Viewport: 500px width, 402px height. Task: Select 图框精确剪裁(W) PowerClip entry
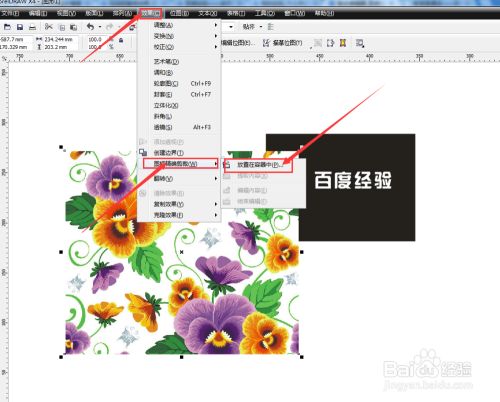[x=181, y=163]
